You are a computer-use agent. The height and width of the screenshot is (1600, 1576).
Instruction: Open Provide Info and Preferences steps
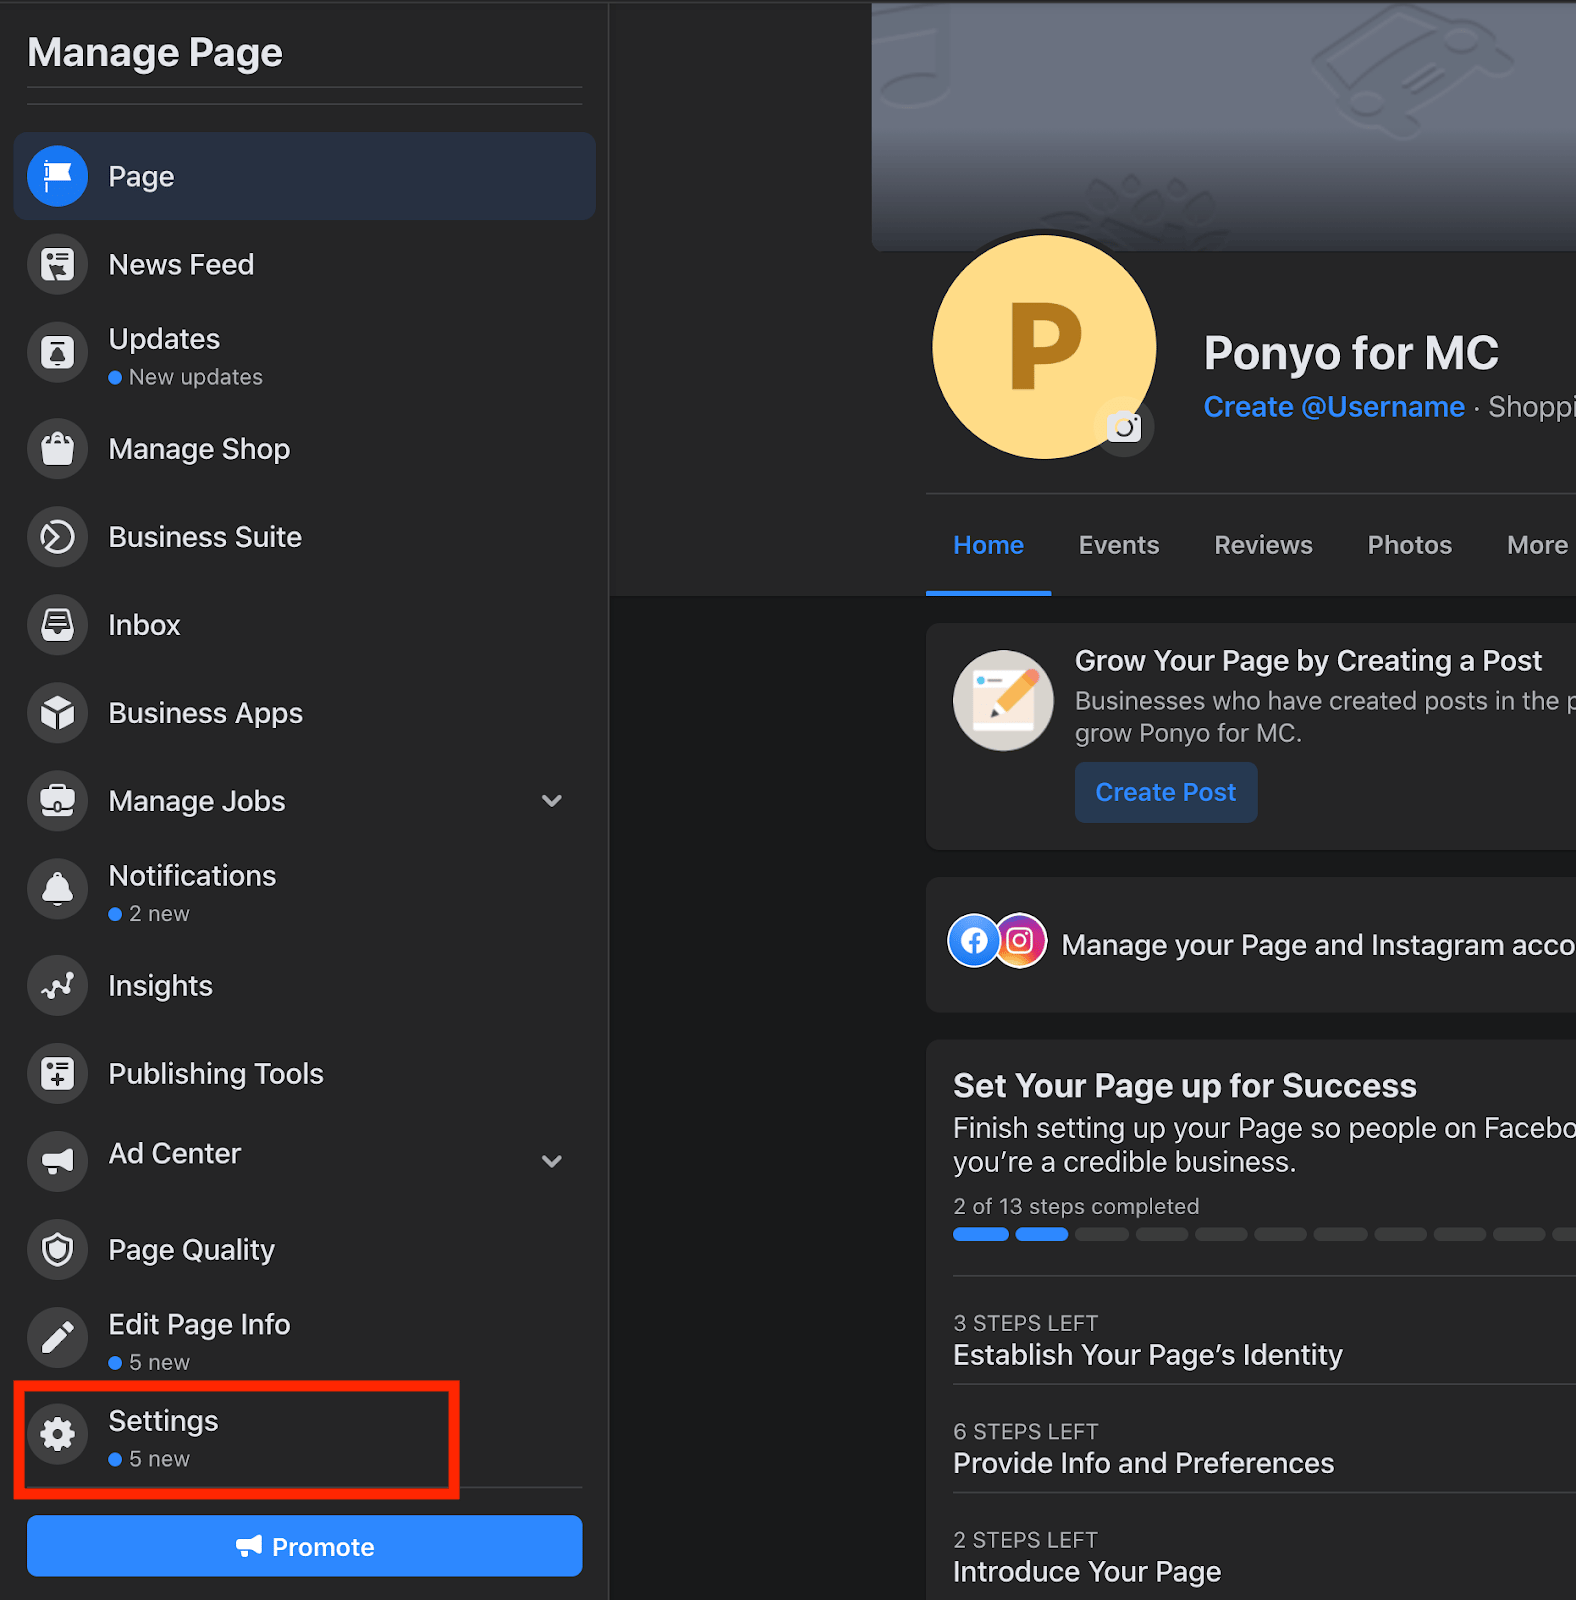[1264, 1448]
